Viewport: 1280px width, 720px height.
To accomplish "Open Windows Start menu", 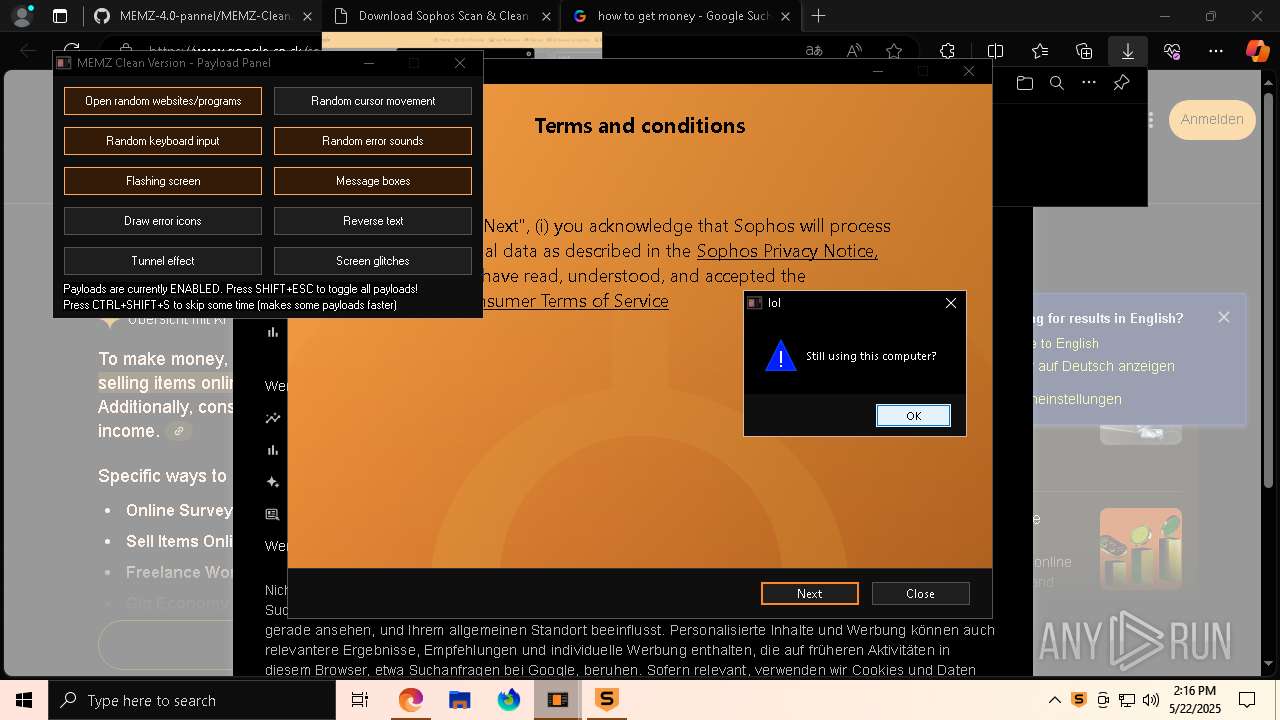I will pos(24,700).
